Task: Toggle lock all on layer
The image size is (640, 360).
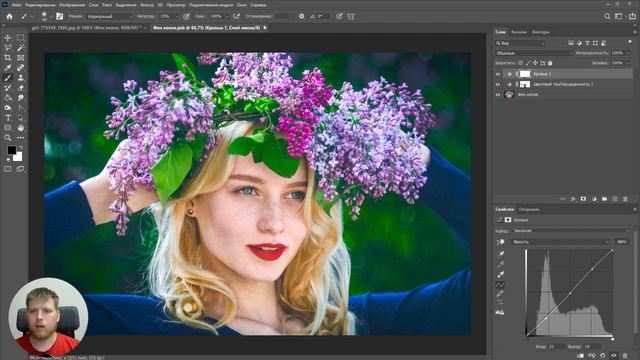Action: [x=550, y=63]
